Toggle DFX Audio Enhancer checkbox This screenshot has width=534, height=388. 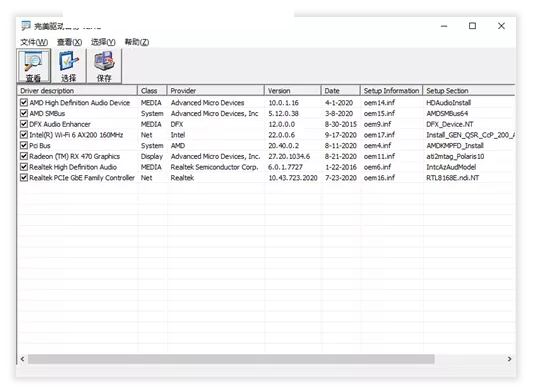(24, 124)
